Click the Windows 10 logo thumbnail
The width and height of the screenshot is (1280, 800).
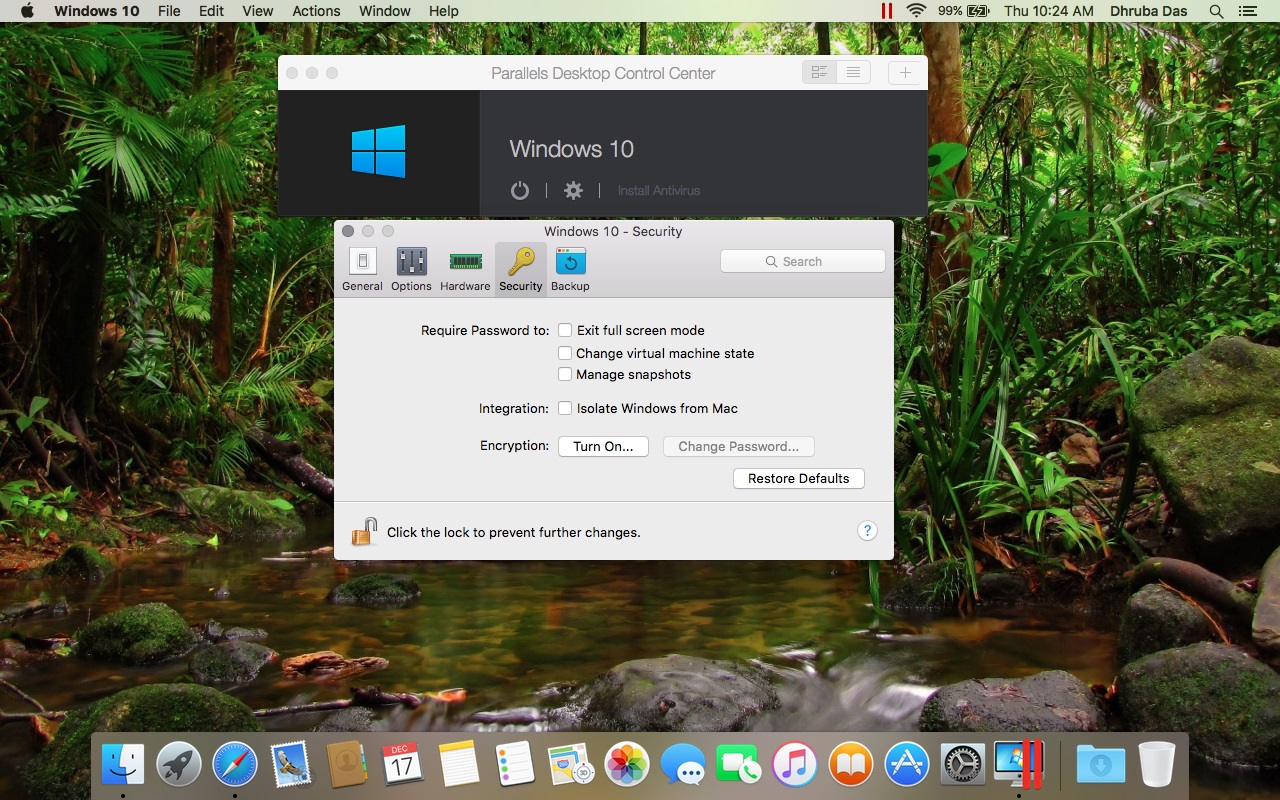pyautogui.click(x=379, y=152)
